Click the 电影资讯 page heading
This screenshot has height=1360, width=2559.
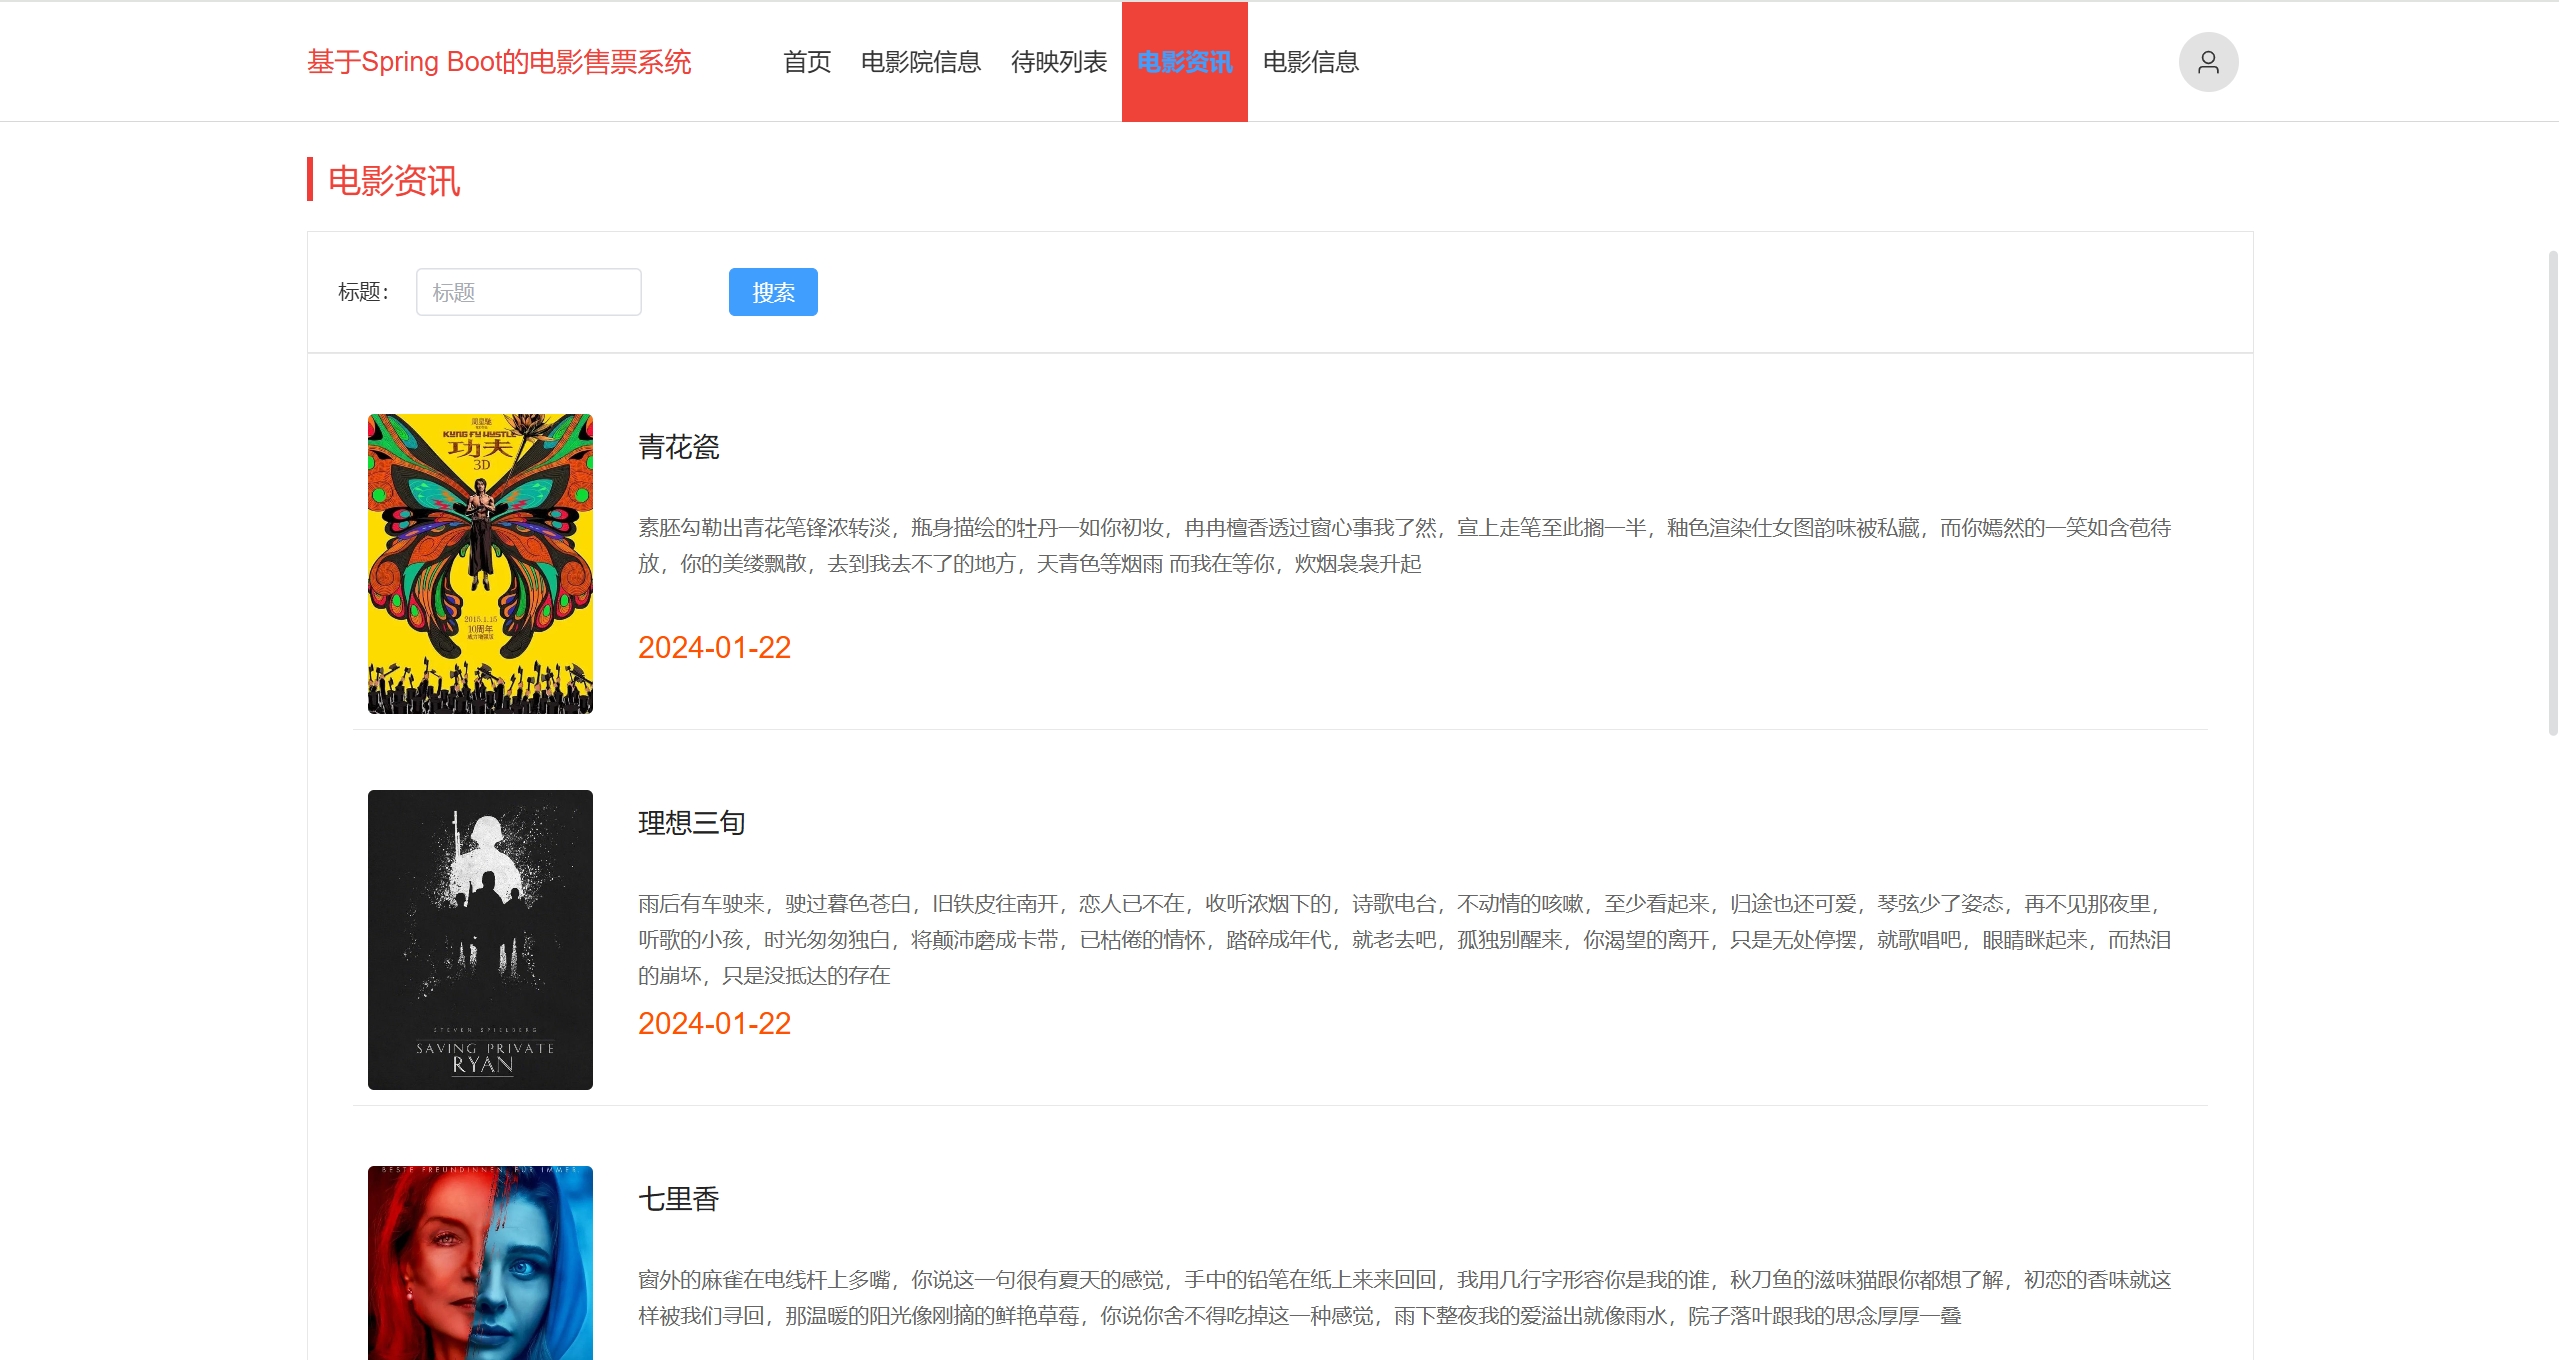tap(394, 181)
